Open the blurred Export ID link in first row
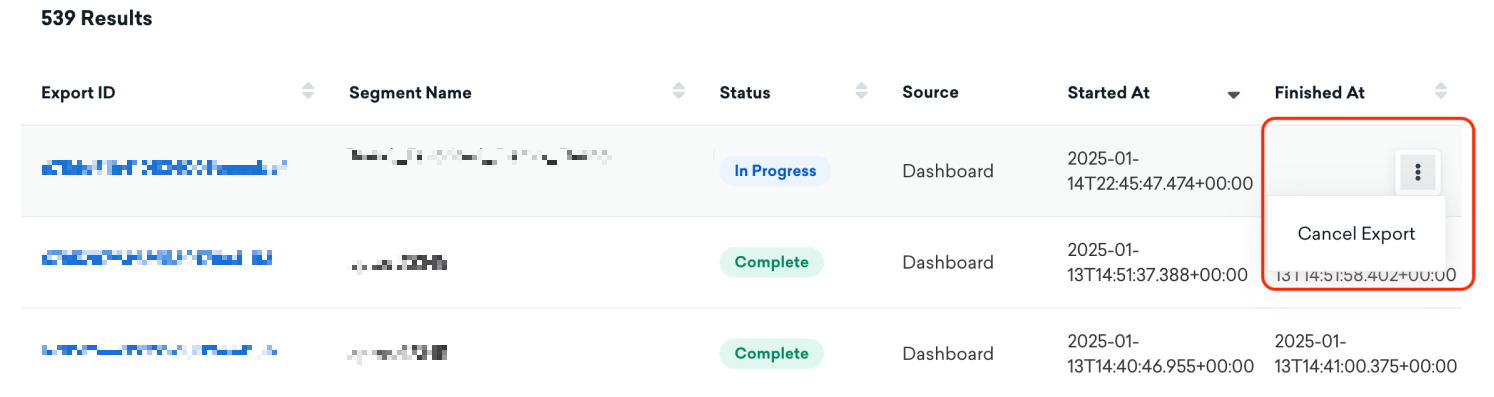The image size is (1494, 397). [x=164, y=170]
